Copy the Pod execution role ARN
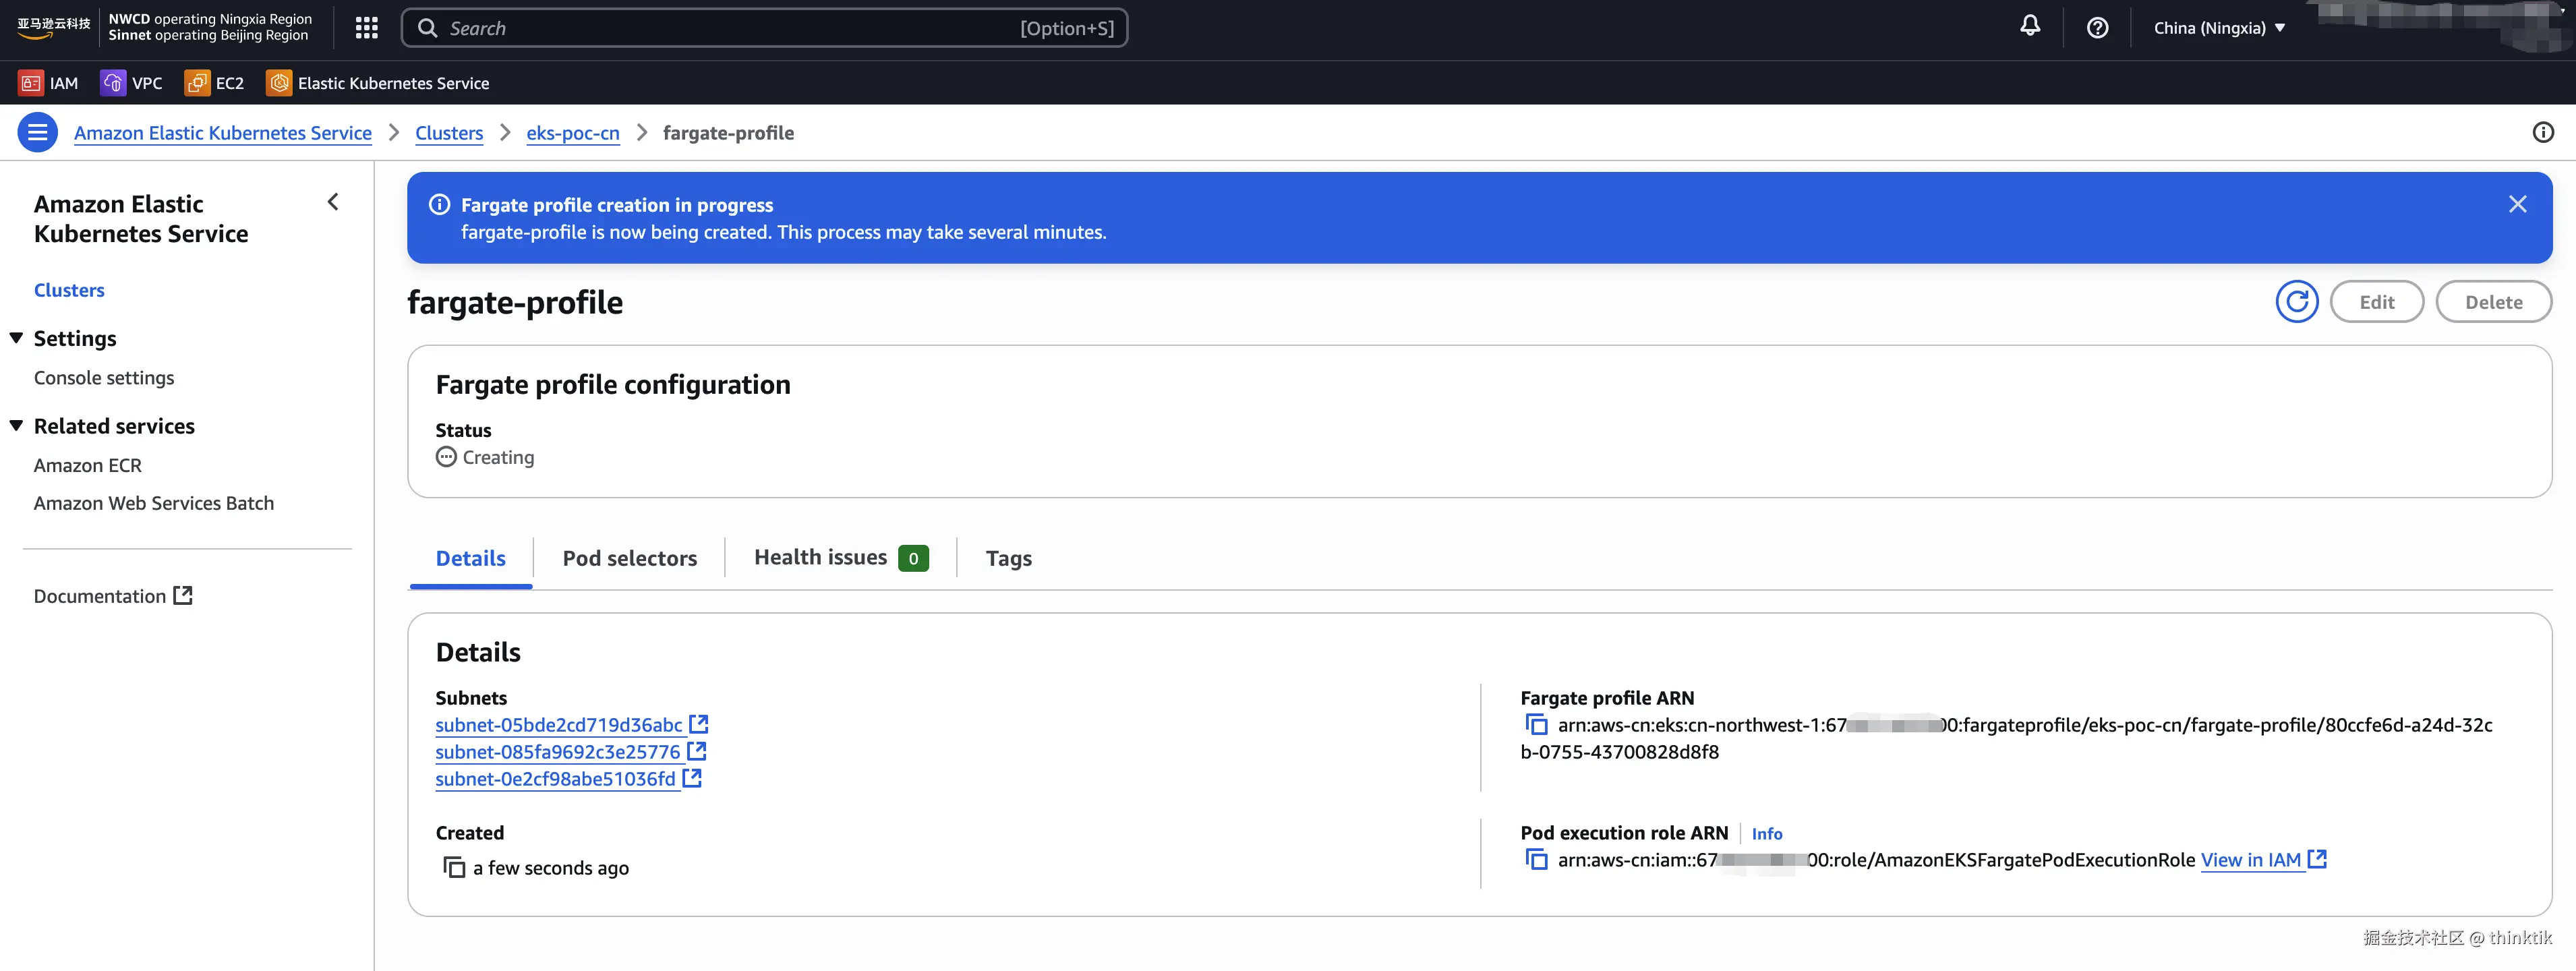2576x971 pixels. coord(1536,860)
